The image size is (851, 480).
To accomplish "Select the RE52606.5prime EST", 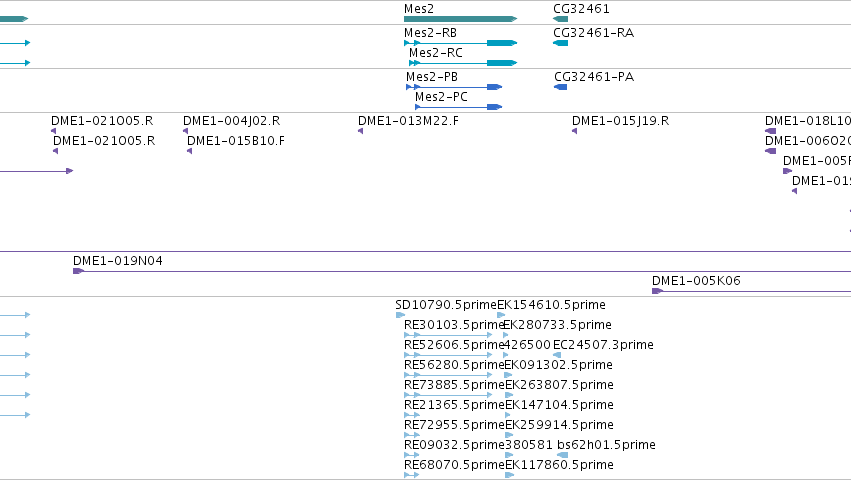I will pyautogui.click(x=448, y=355).
